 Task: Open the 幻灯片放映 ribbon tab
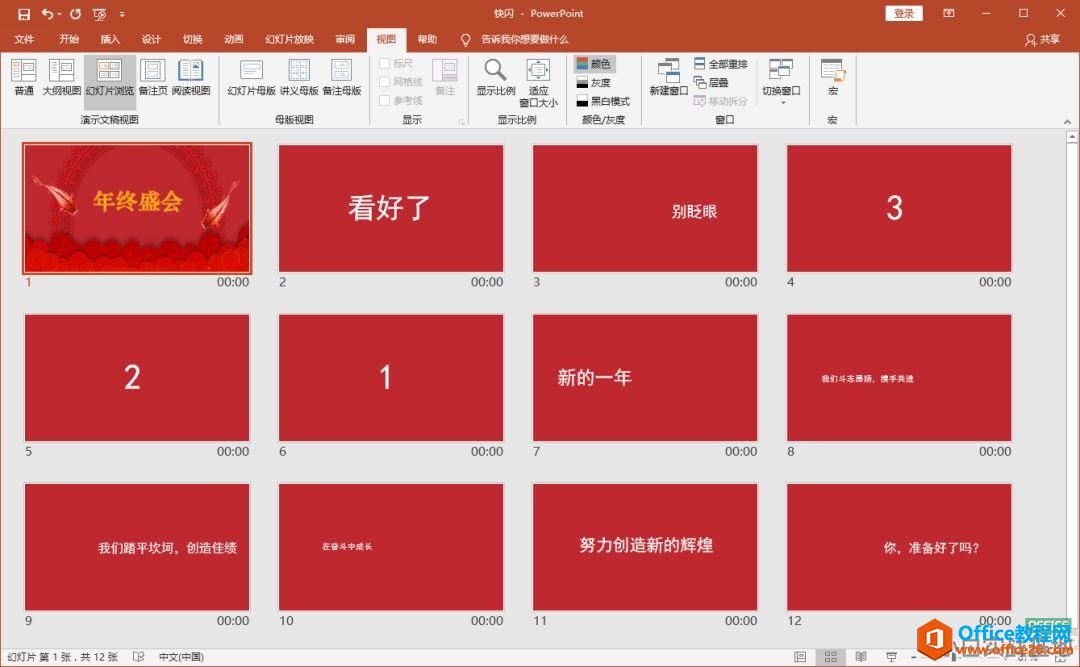(x=292, y=39)
